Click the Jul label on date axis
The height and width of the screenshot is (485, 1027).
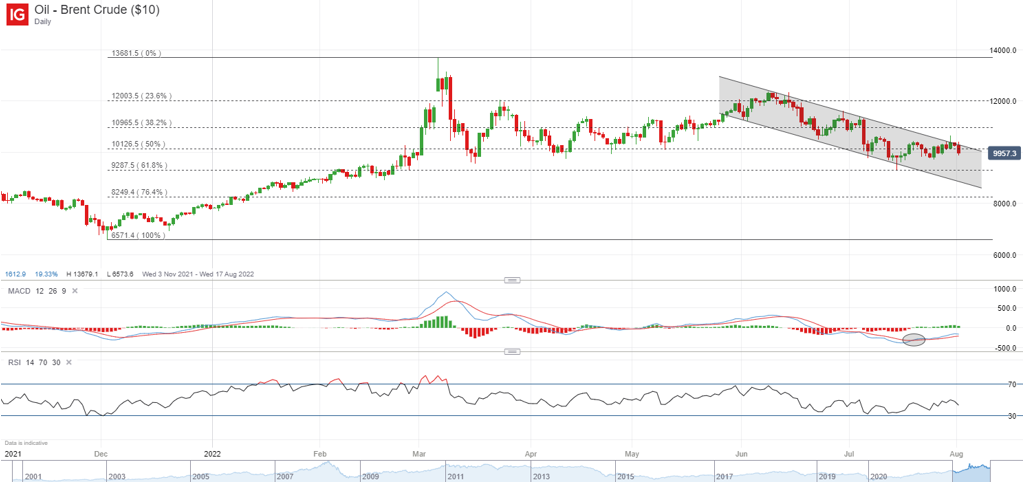click(849, 453)
